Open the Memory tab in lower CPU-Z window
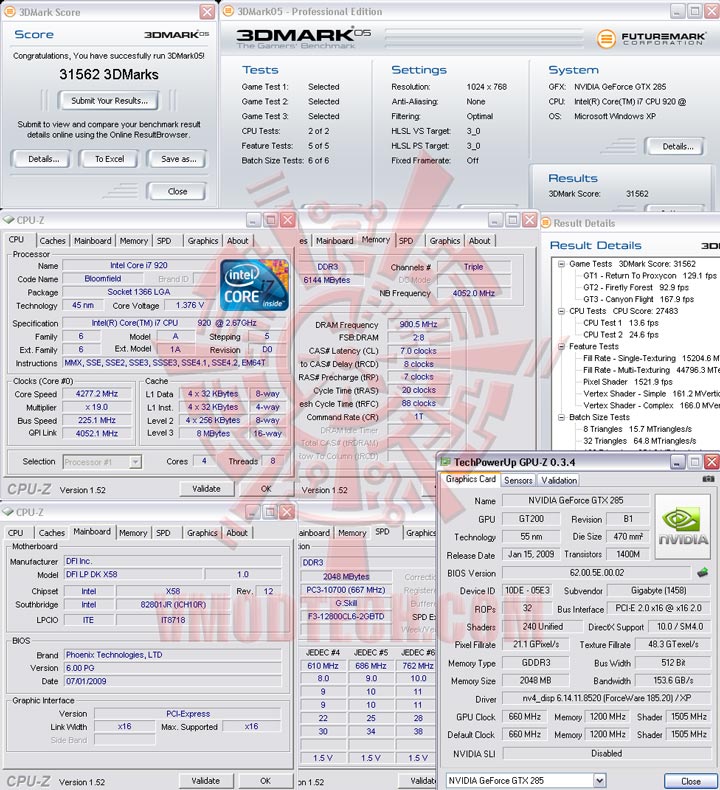720x790 pixels. click(133, 533)
